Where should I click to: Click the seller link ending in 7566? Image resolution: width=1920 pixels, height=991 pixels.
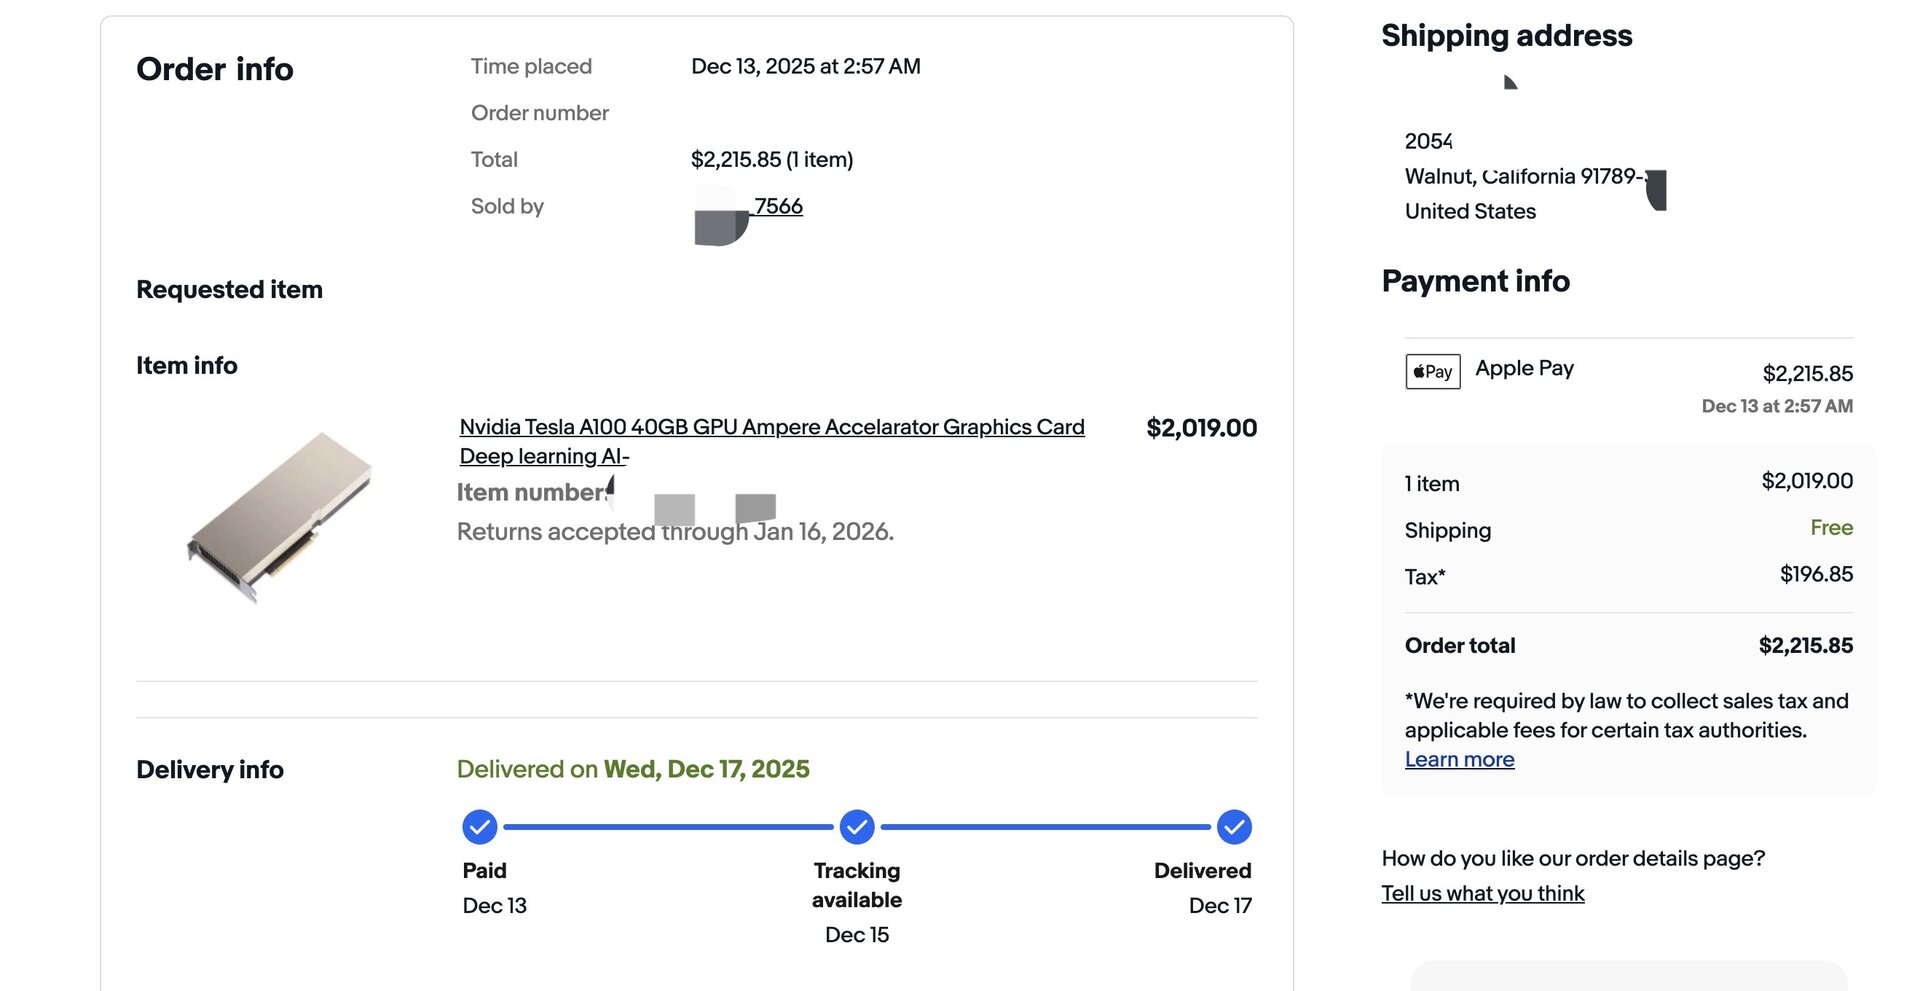[778, 206]
